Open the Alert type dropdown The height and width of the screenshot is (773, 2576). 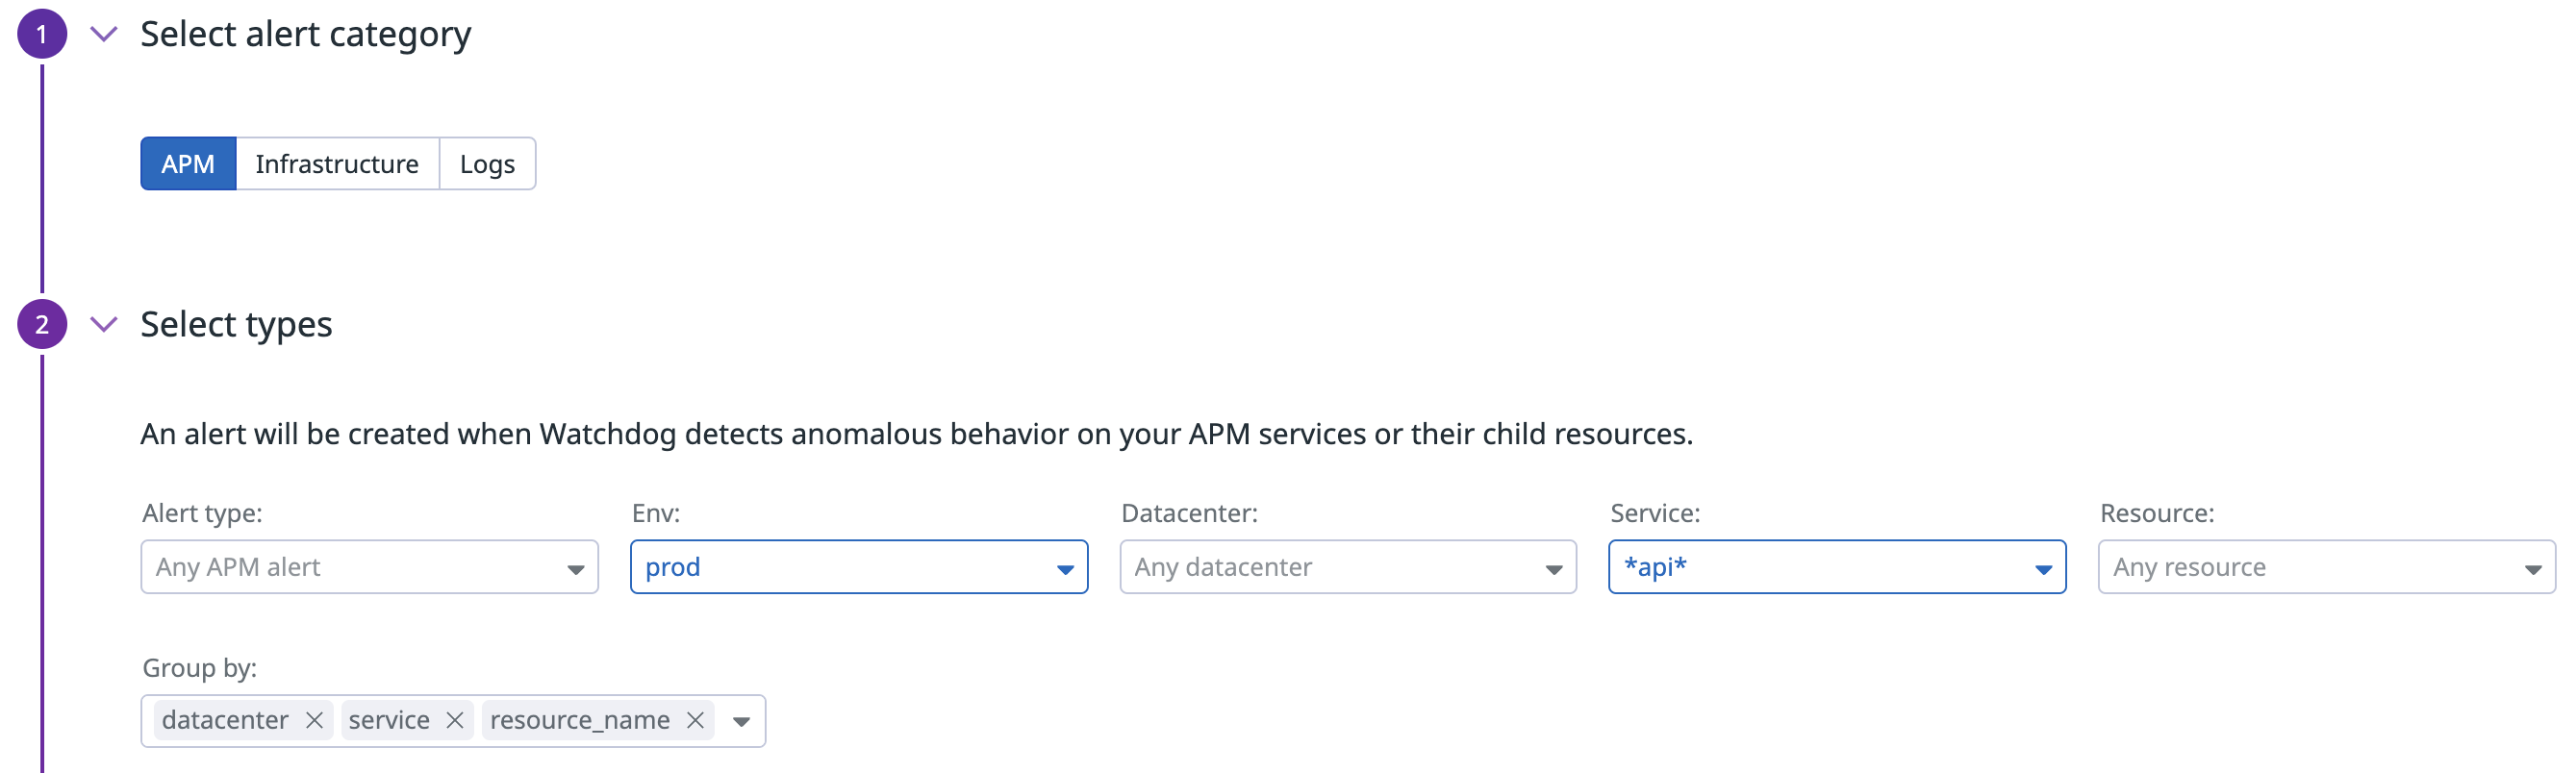tap(369, 567)
